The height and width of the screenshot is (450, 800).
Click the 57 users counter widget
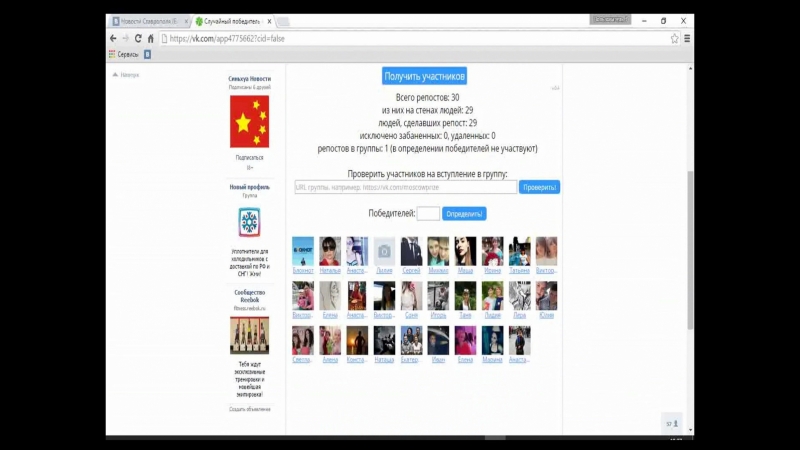point(672,423)
